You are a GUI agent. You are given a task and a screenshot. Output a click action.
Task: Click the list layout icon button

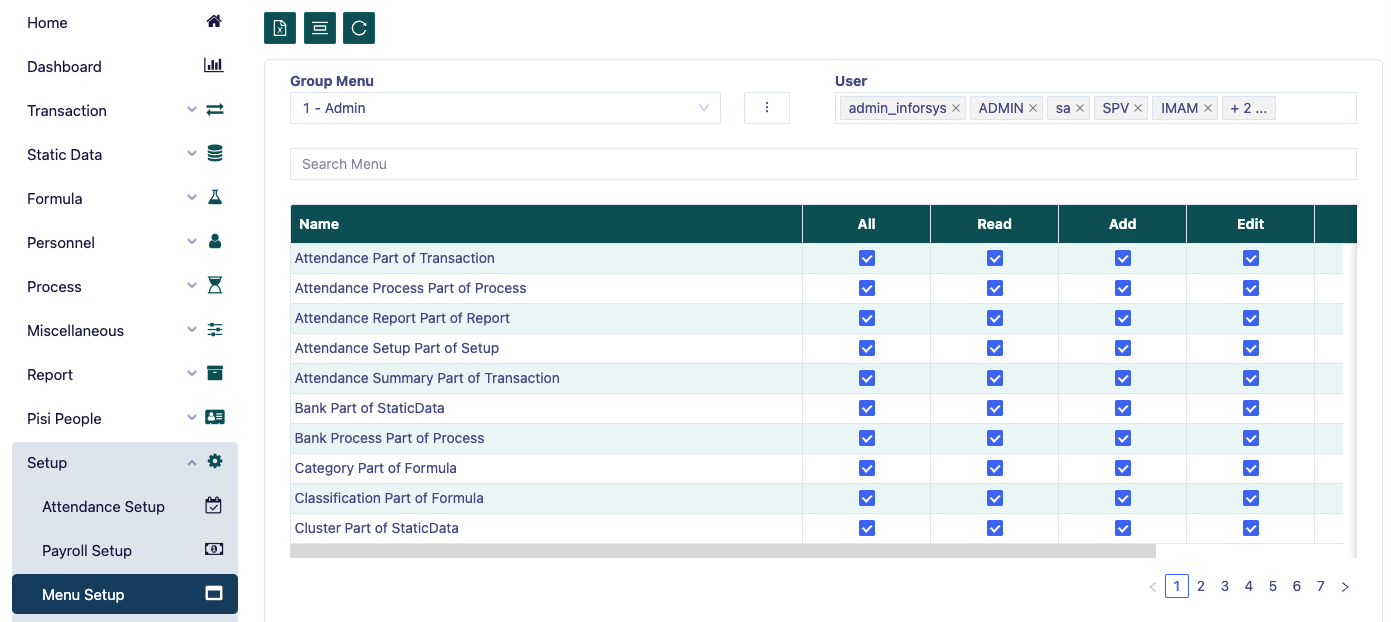320,28
